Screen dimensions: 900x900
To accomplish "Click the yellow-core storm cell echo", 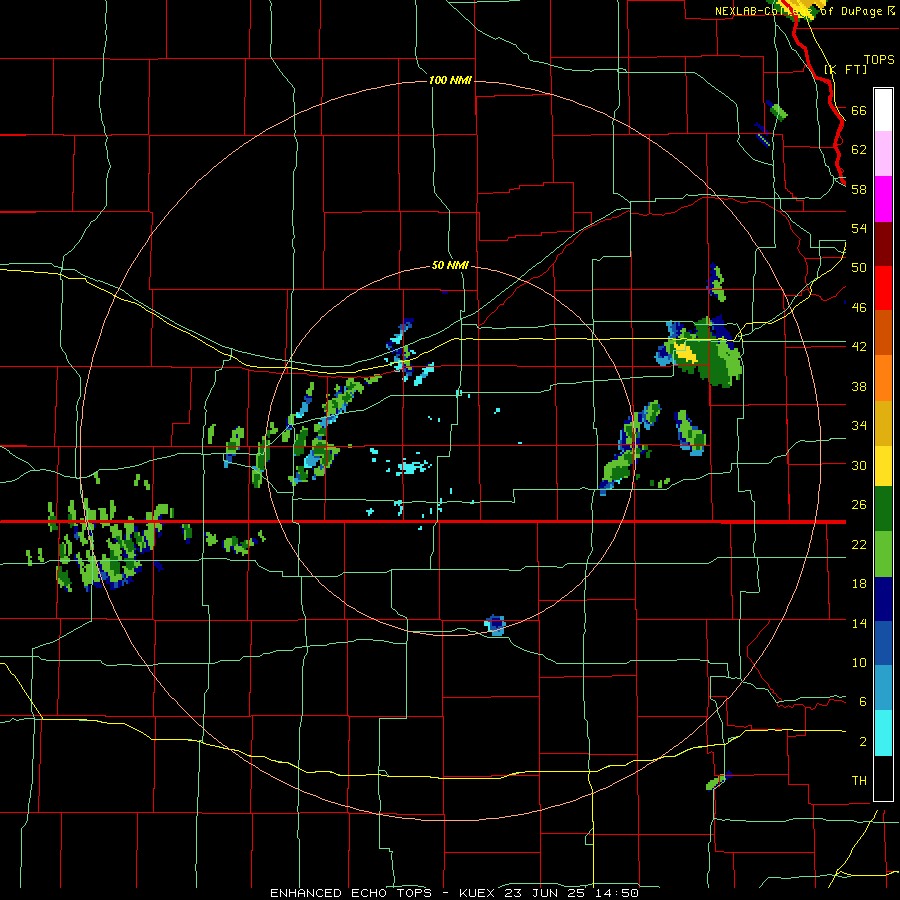I will (700, 351).
